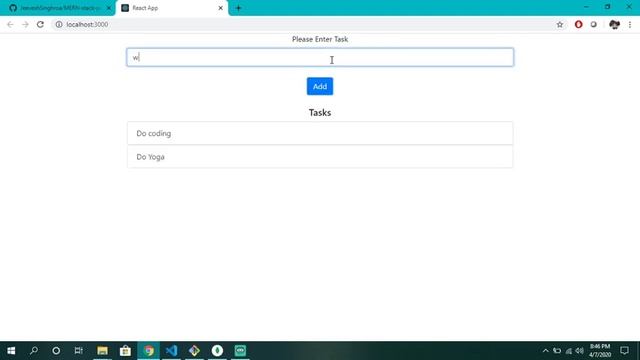View site information icon
The image size is (640, 360).
[59, 24]
